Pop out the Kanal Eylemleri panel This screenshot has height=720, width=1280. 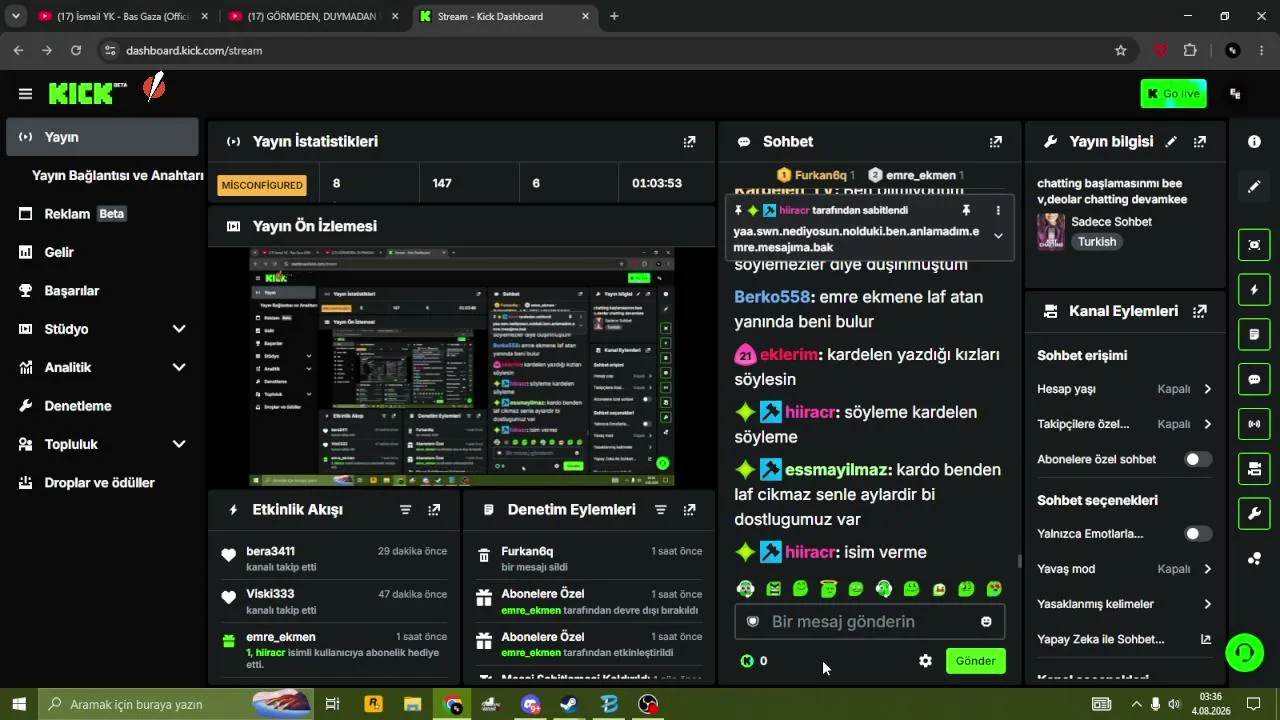coord(1200,311)
